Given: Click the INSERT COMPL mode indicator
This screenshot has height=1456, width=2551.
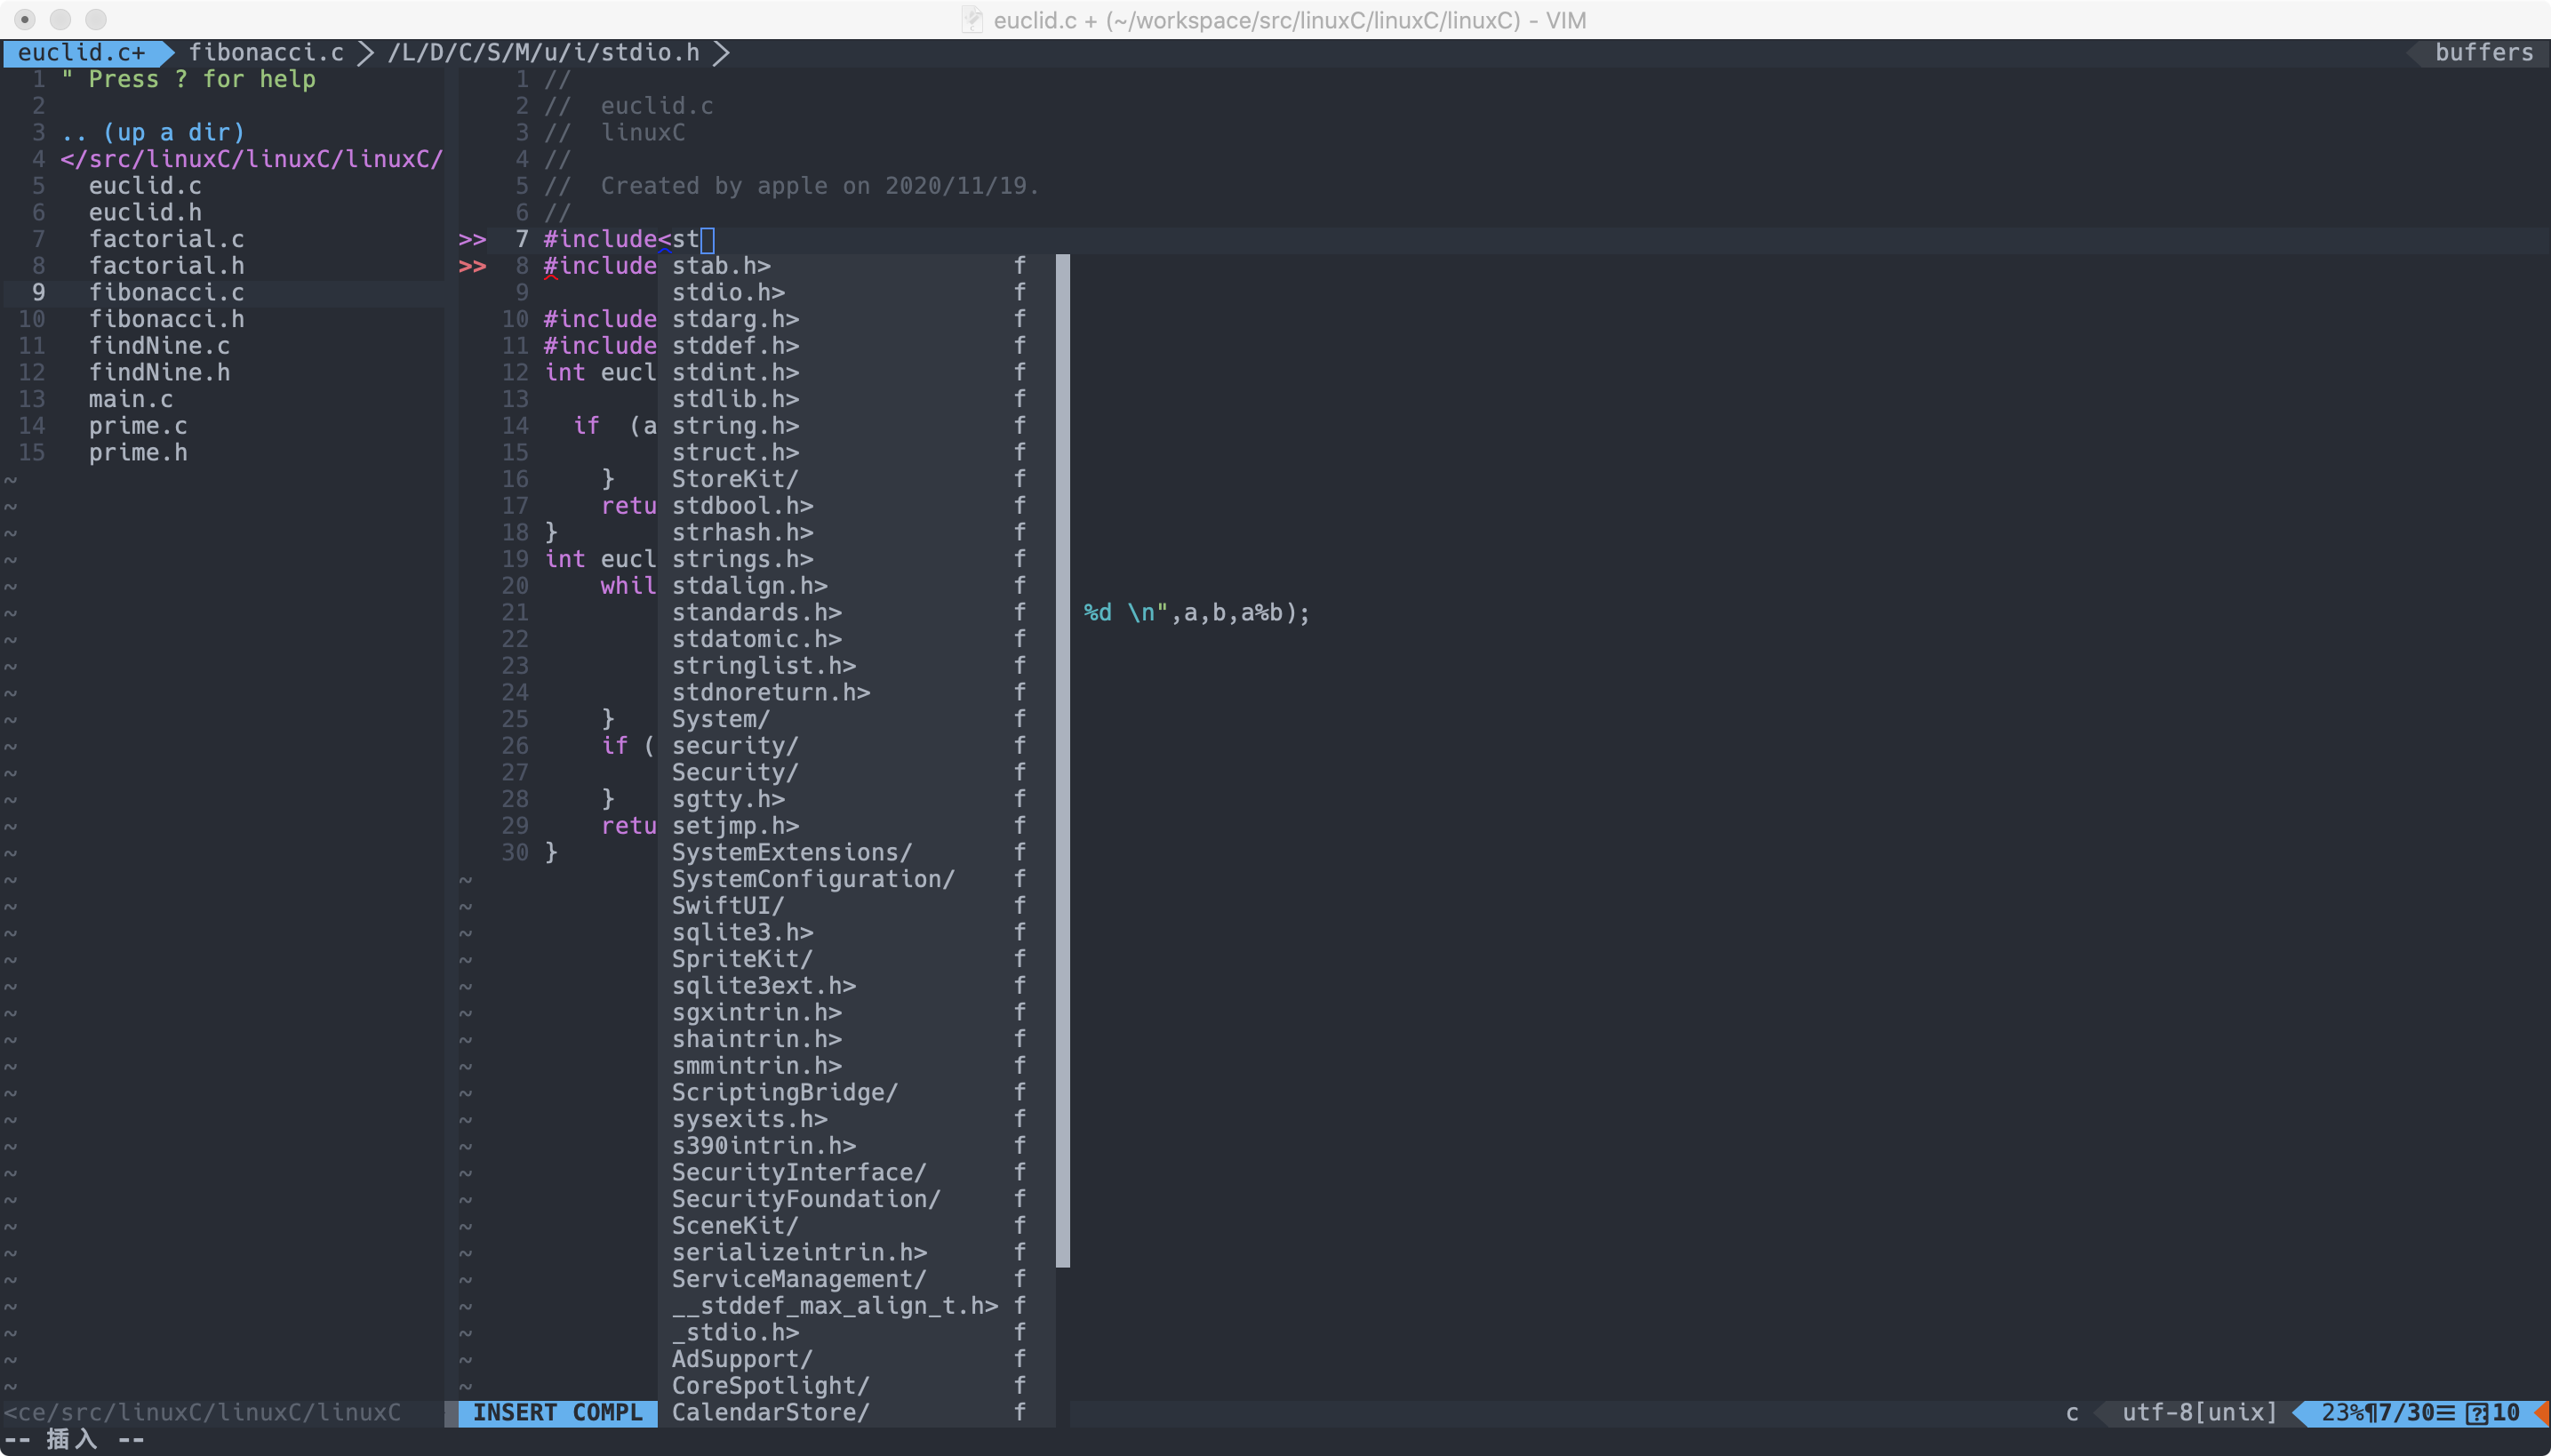Looking at the screenshot, I should pyautogui.click(x=557, y=1412).
